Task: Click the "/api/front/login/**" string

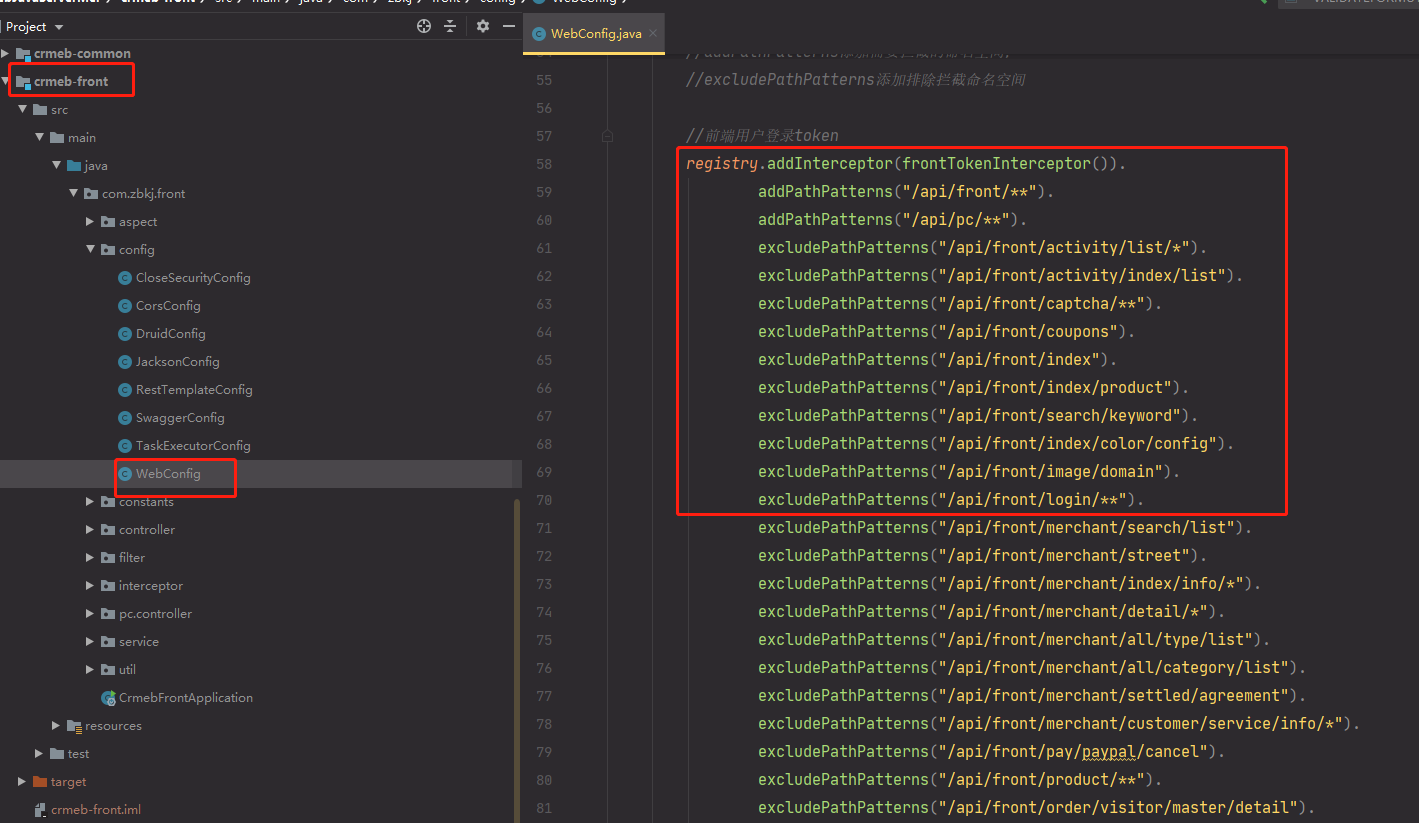Action: (1032, 499)
